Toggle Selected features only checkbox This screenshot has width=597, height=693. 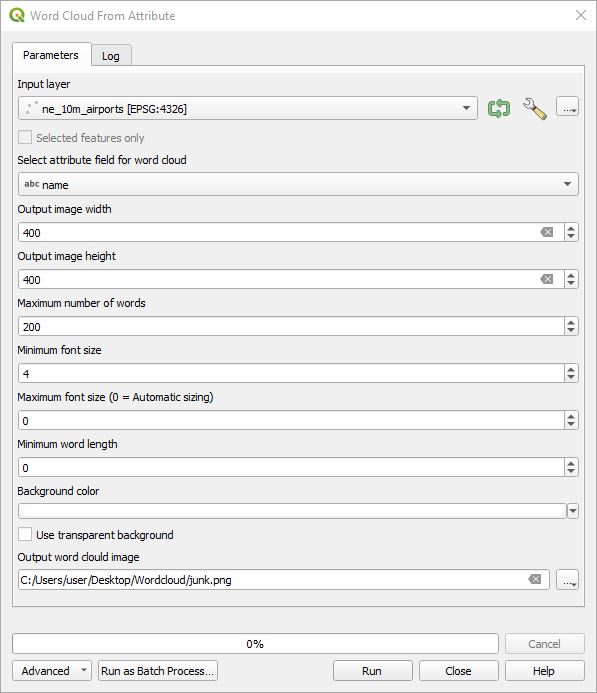25,137
